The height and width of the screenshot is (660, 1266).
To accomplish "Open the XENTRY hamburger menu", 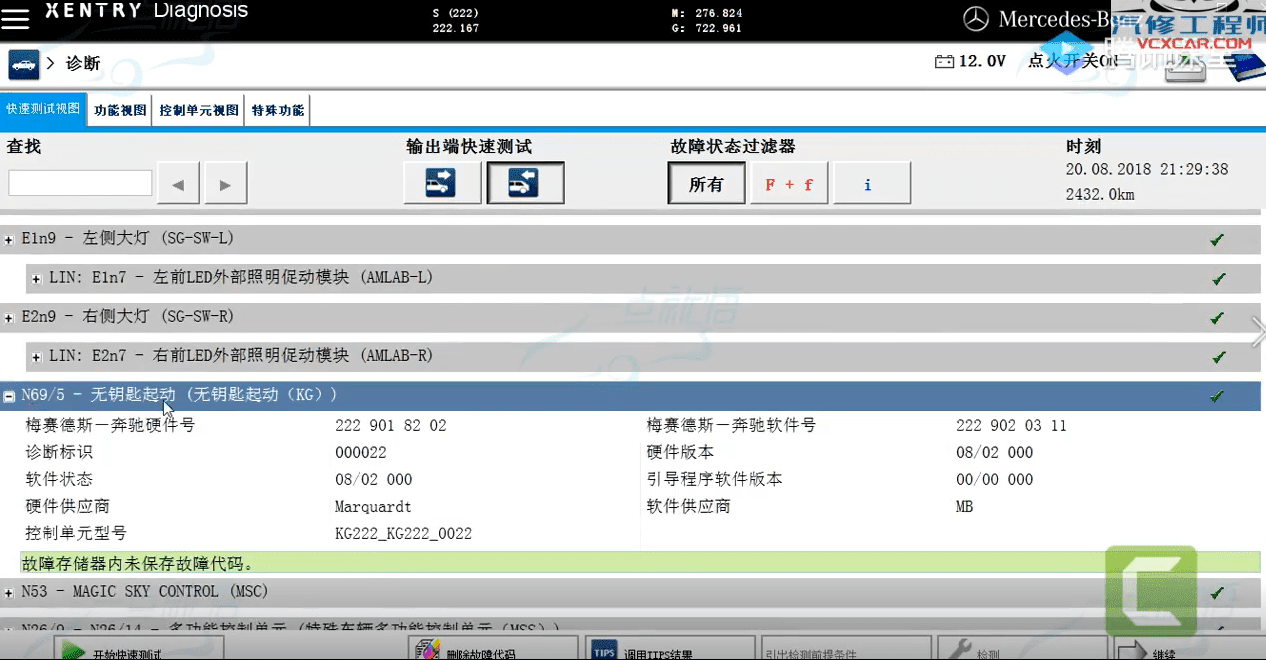I will [x=16, y=17].
